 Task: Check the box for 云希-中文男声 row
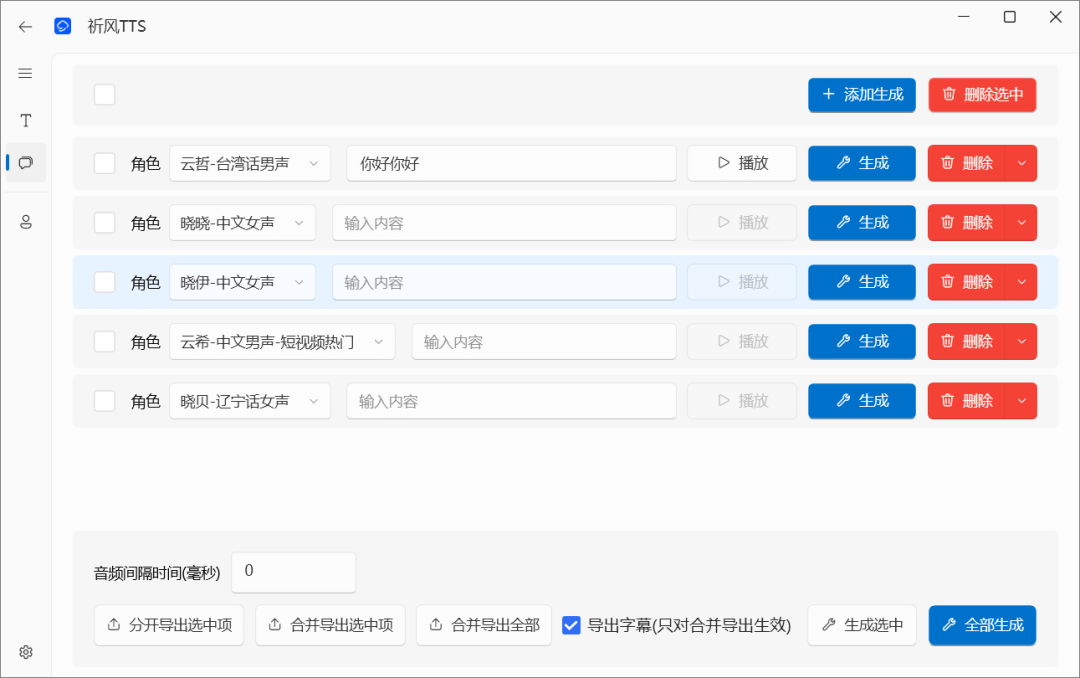(x=105, y=341)
